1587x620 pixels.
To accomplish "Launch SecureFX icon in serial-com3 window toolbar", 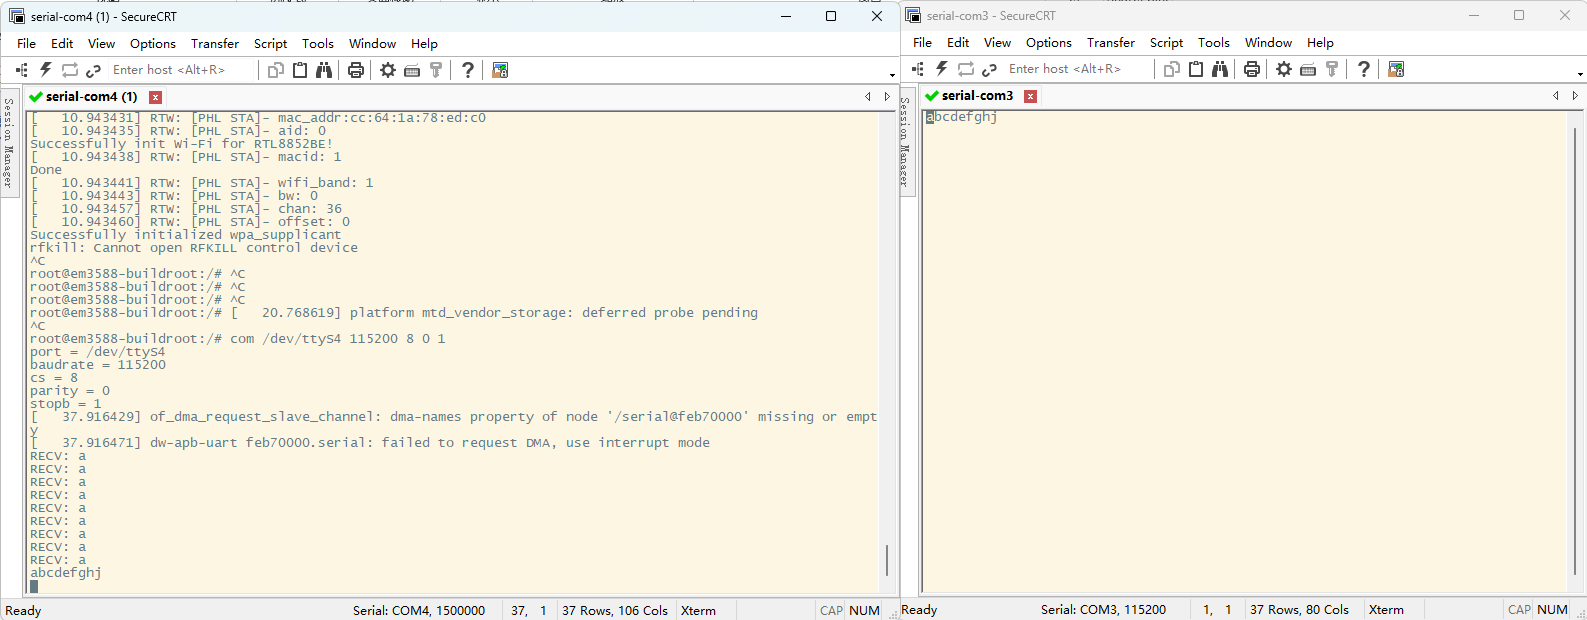I will (1396, 69).
